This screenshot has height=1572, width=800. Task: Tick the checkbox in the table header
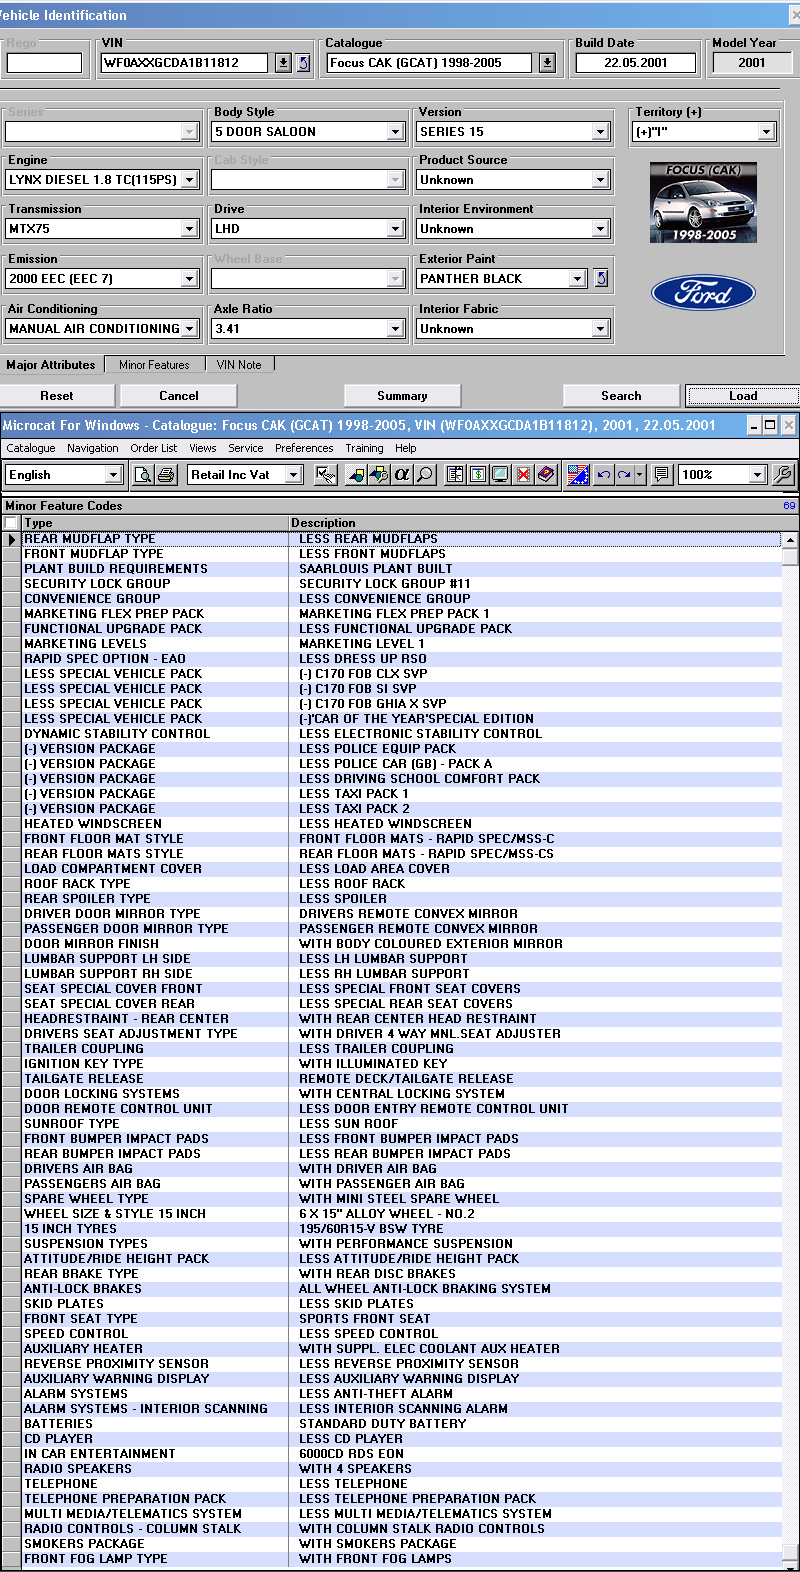pos(11,523)
